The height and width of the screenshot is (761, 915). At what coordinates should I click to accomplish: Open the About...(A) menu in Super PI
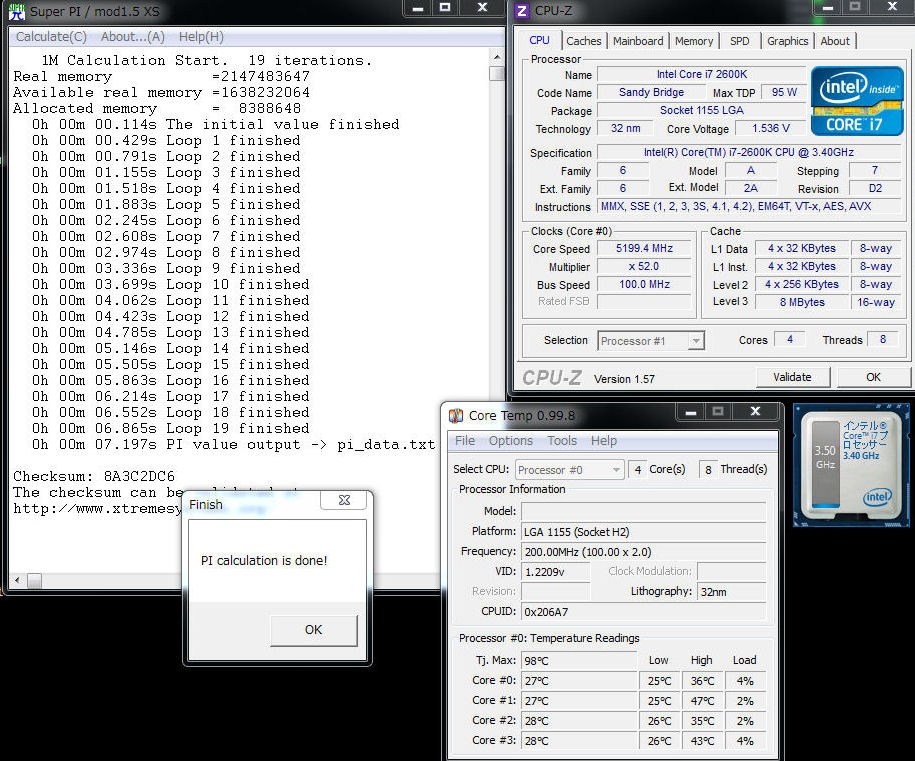click(x=132, y=37)
